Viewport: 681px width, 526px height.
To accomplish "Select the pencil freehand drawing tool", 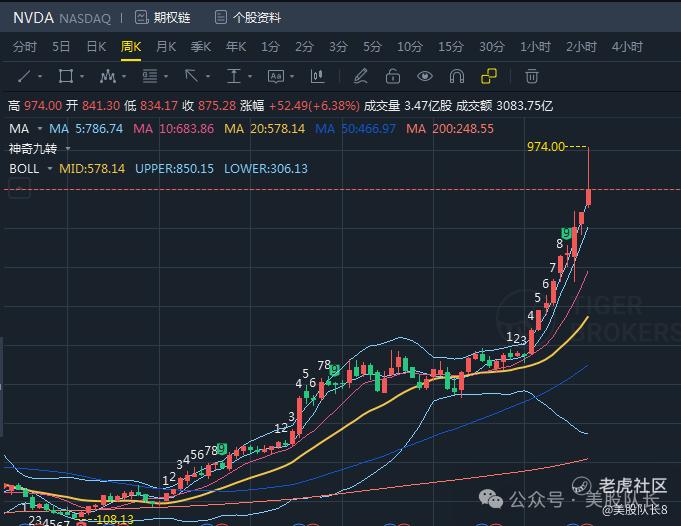I will pyautogui.click(x=360, y=76).
